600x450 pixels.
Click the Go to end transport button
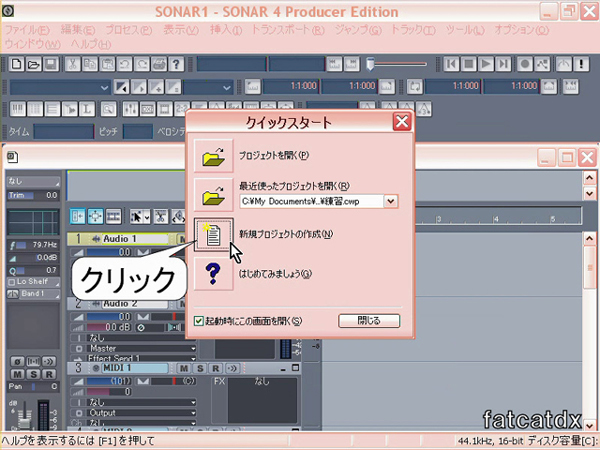[x=503, y=64]
